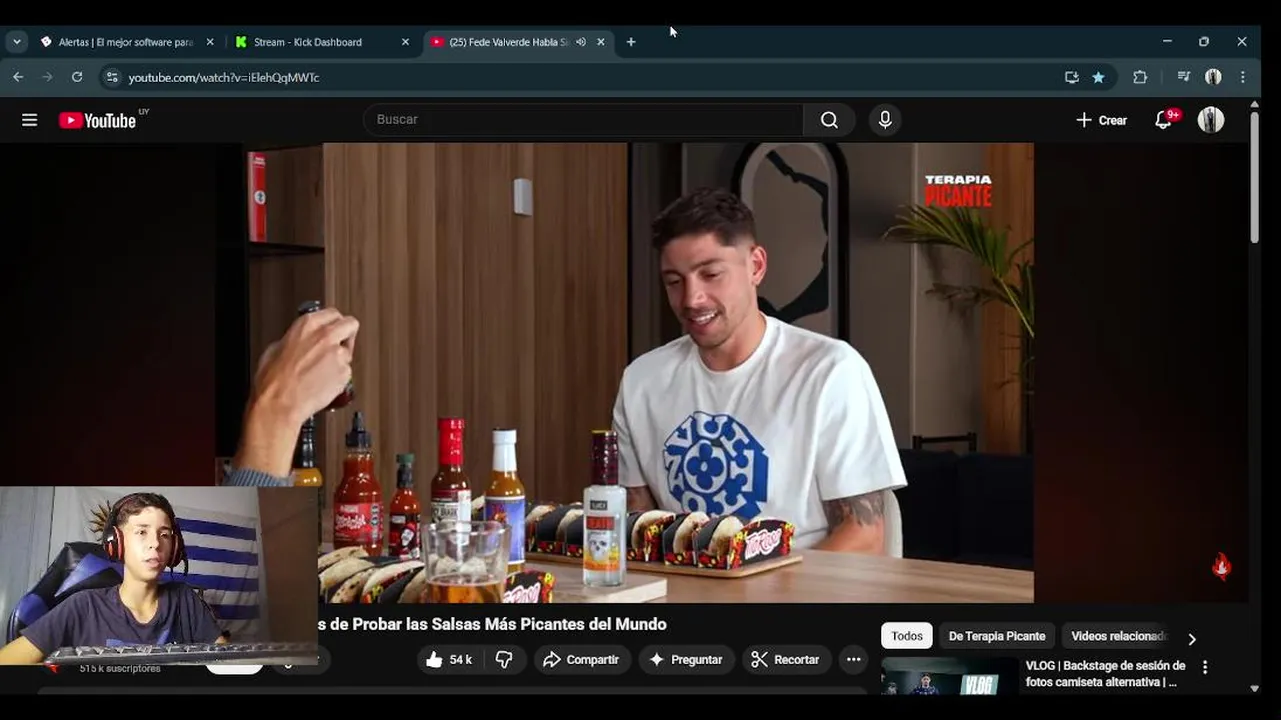Click the video title text

point(492,624)
